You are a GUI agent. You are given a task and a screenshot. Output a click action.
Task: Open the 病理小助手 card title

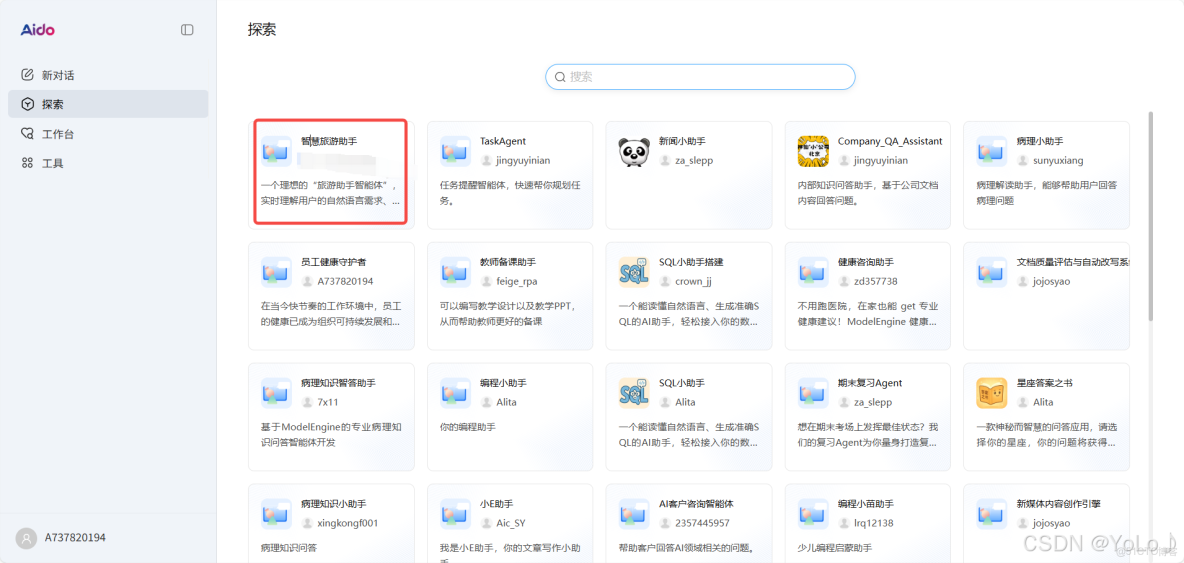coord(1040,141)
